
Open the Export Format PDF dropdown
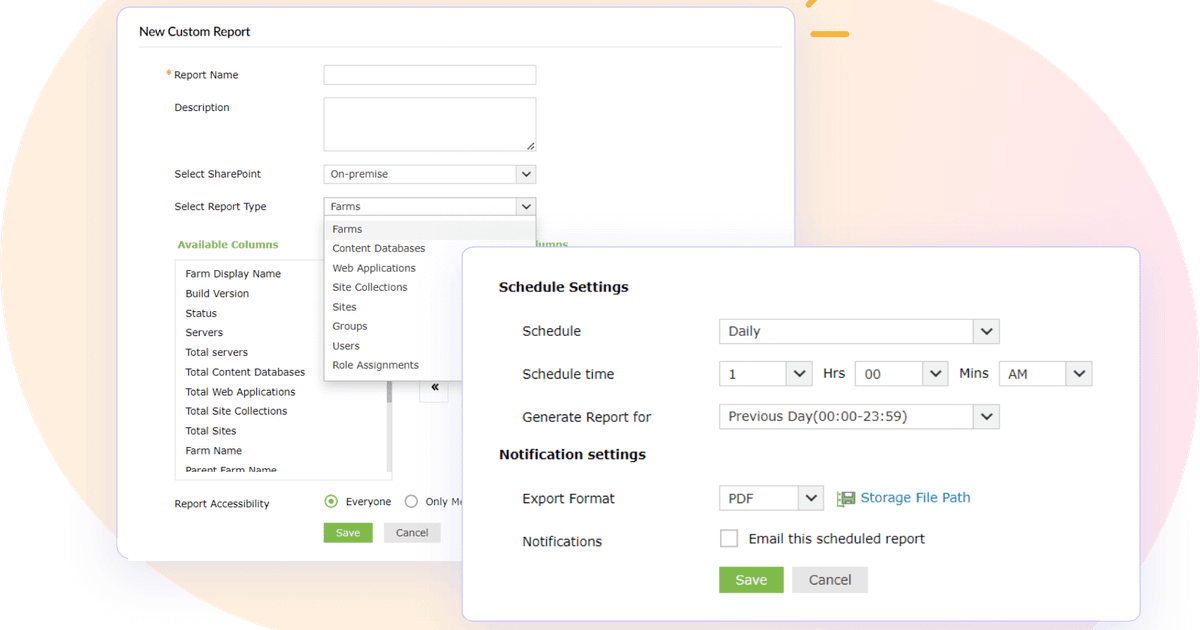tap(771, 498)
